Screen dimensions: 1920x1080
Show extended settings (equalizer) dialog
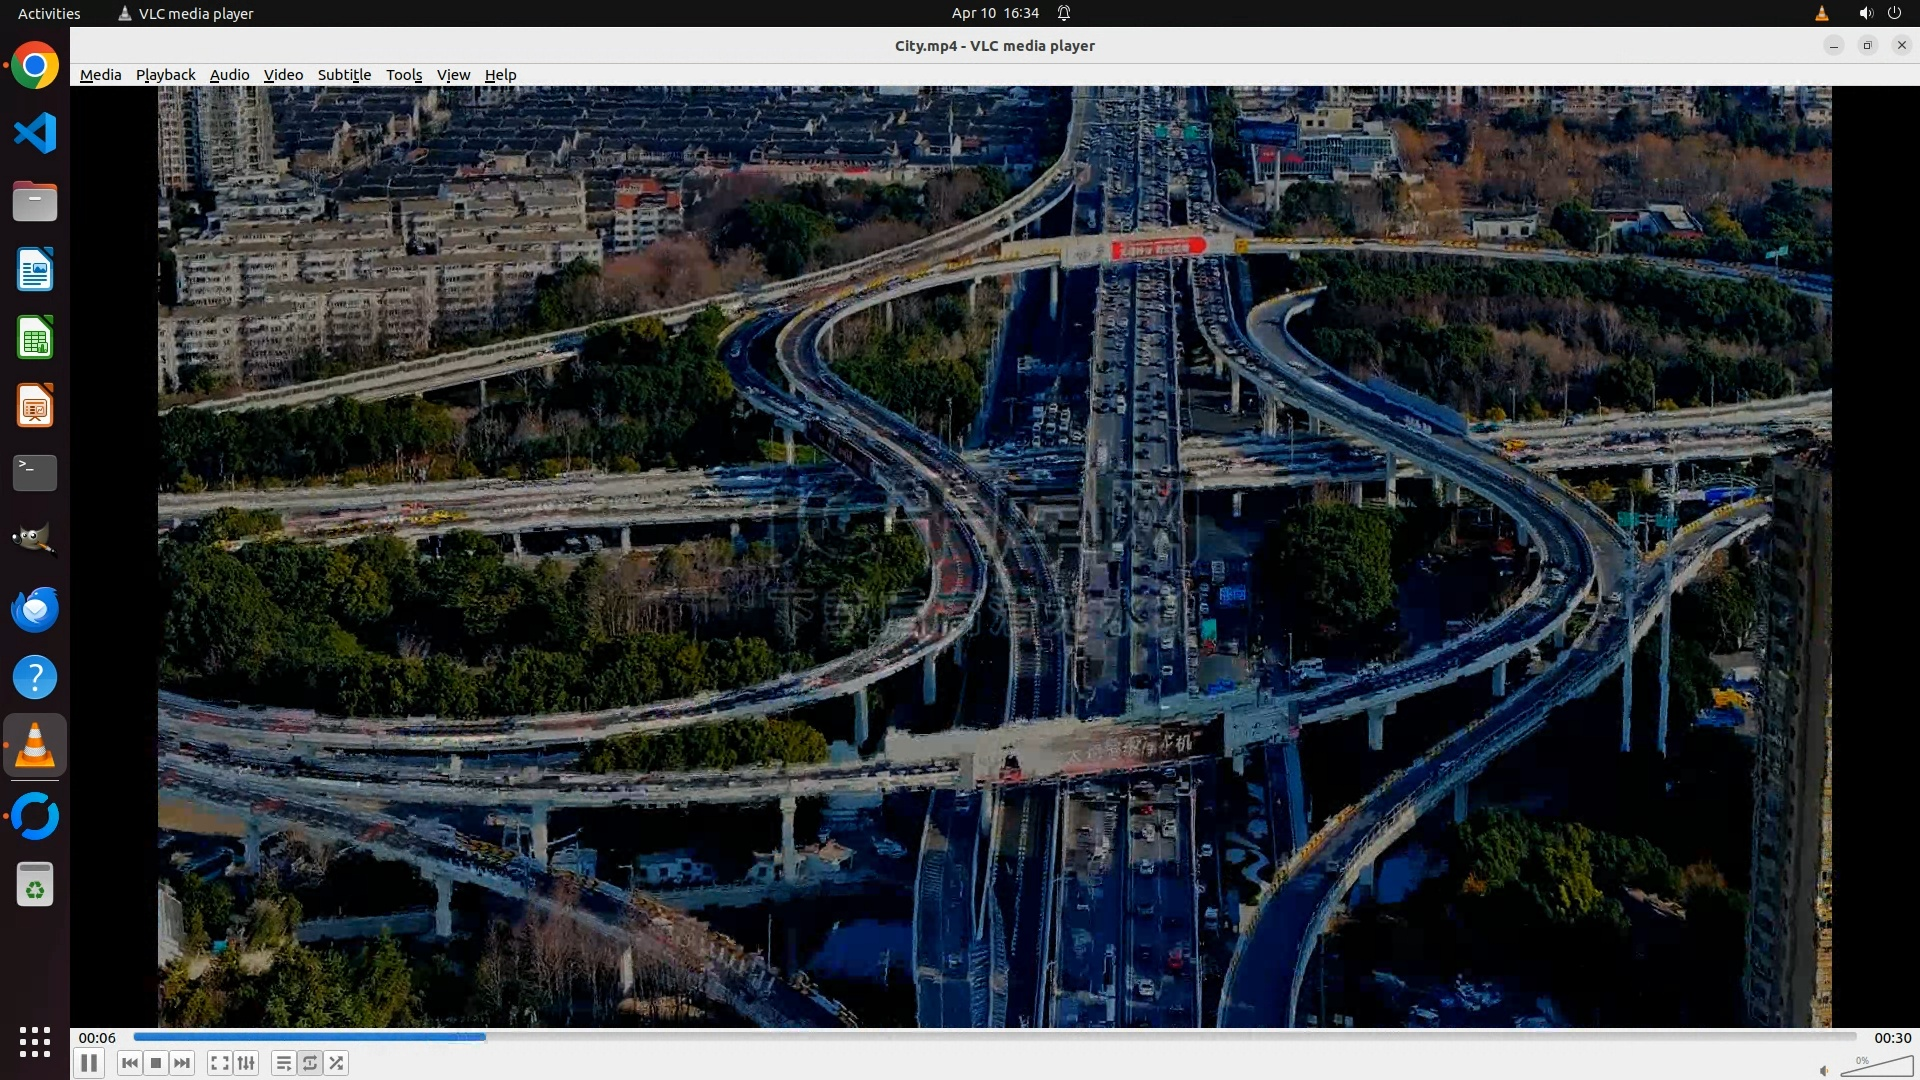[246, 1063]
